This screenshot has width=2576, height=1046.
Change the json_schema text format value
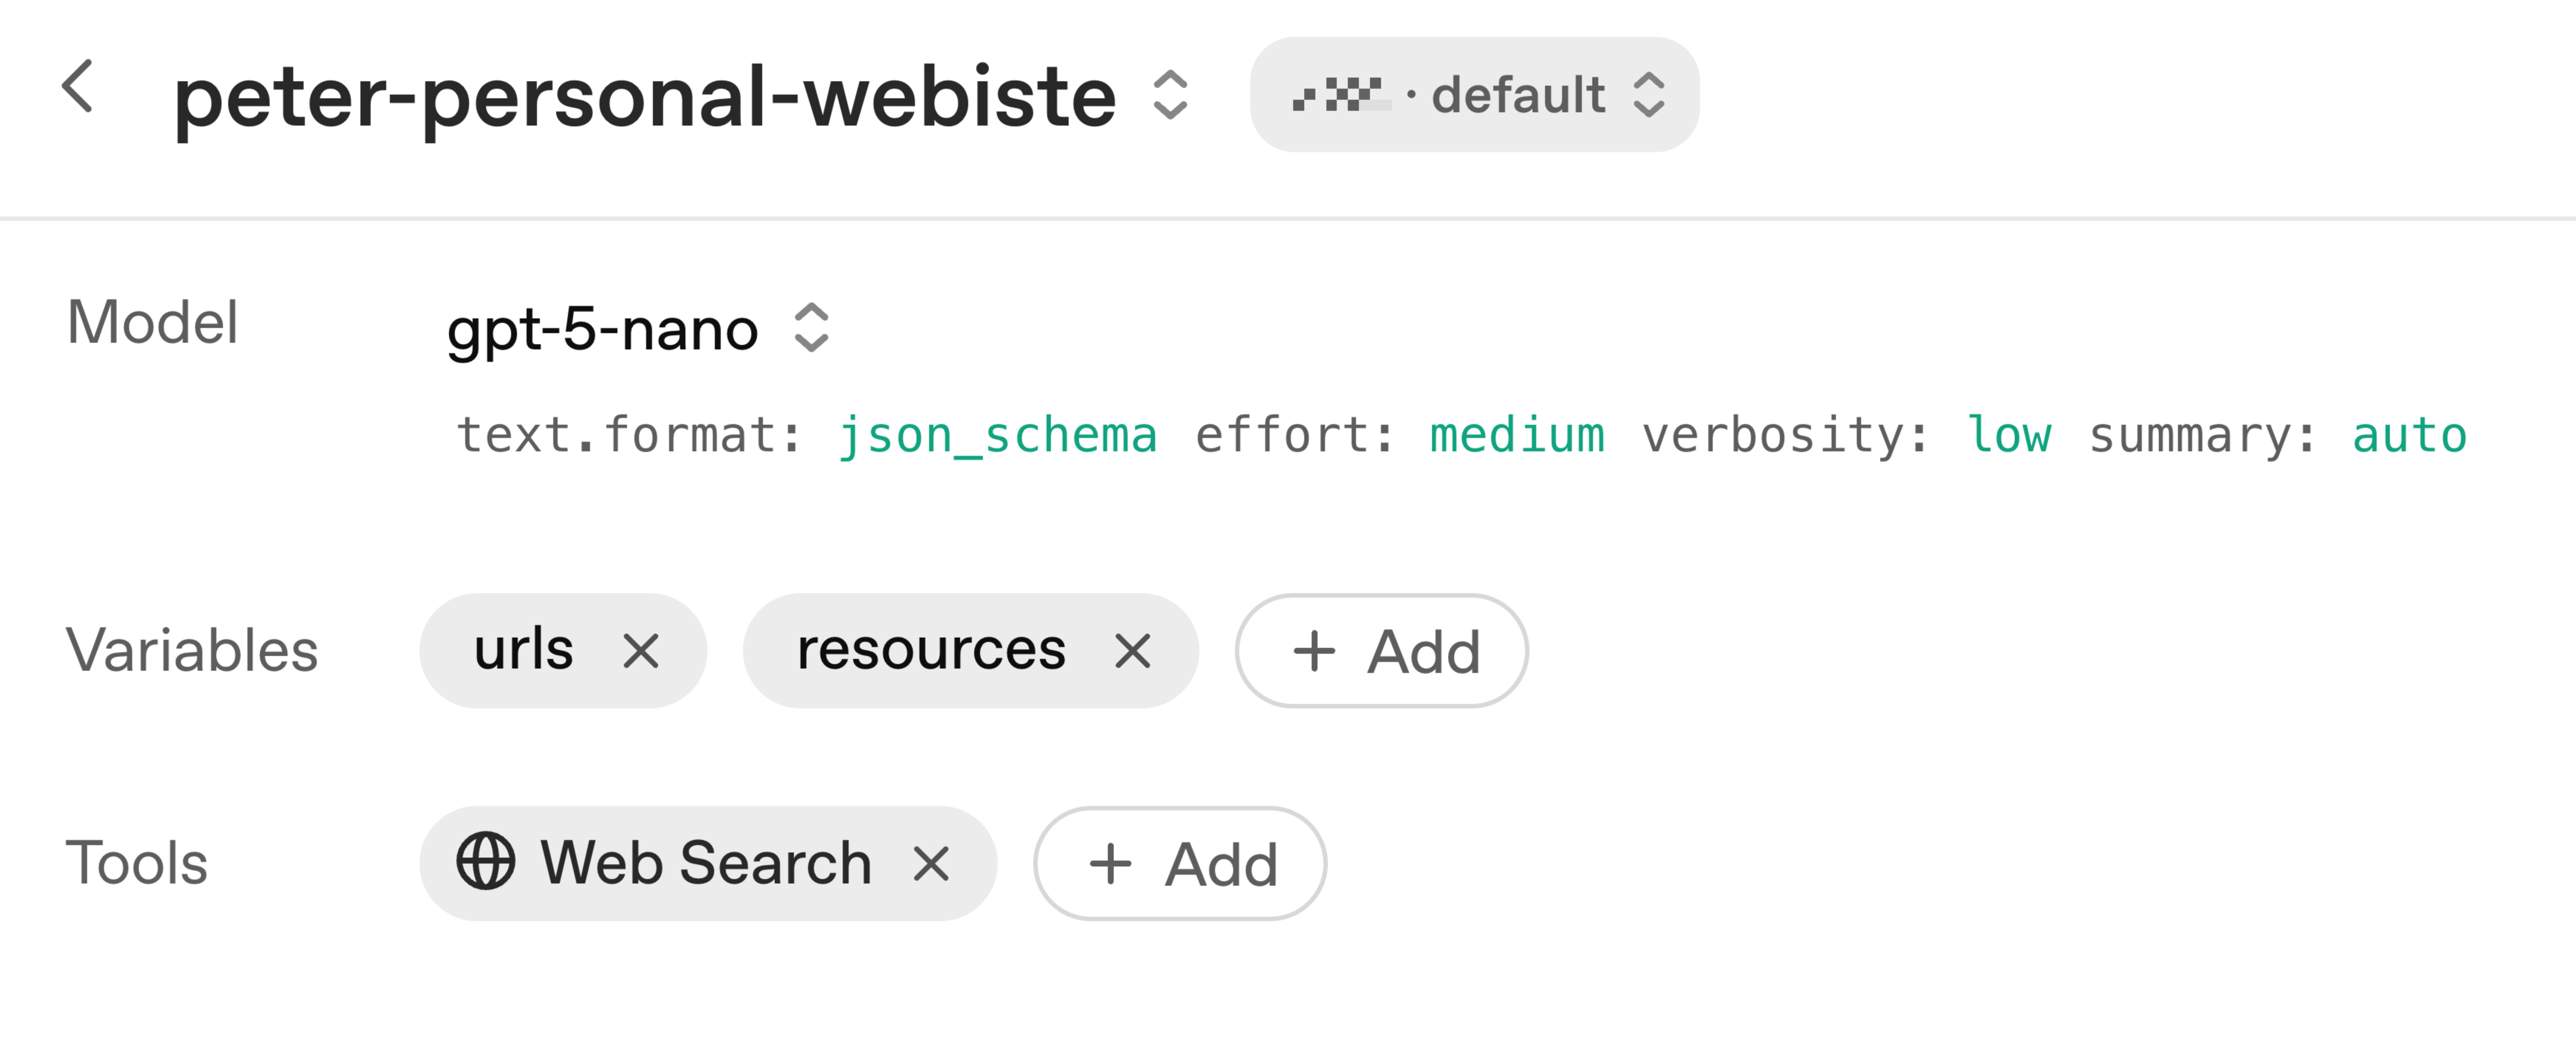tap(997, 436)
